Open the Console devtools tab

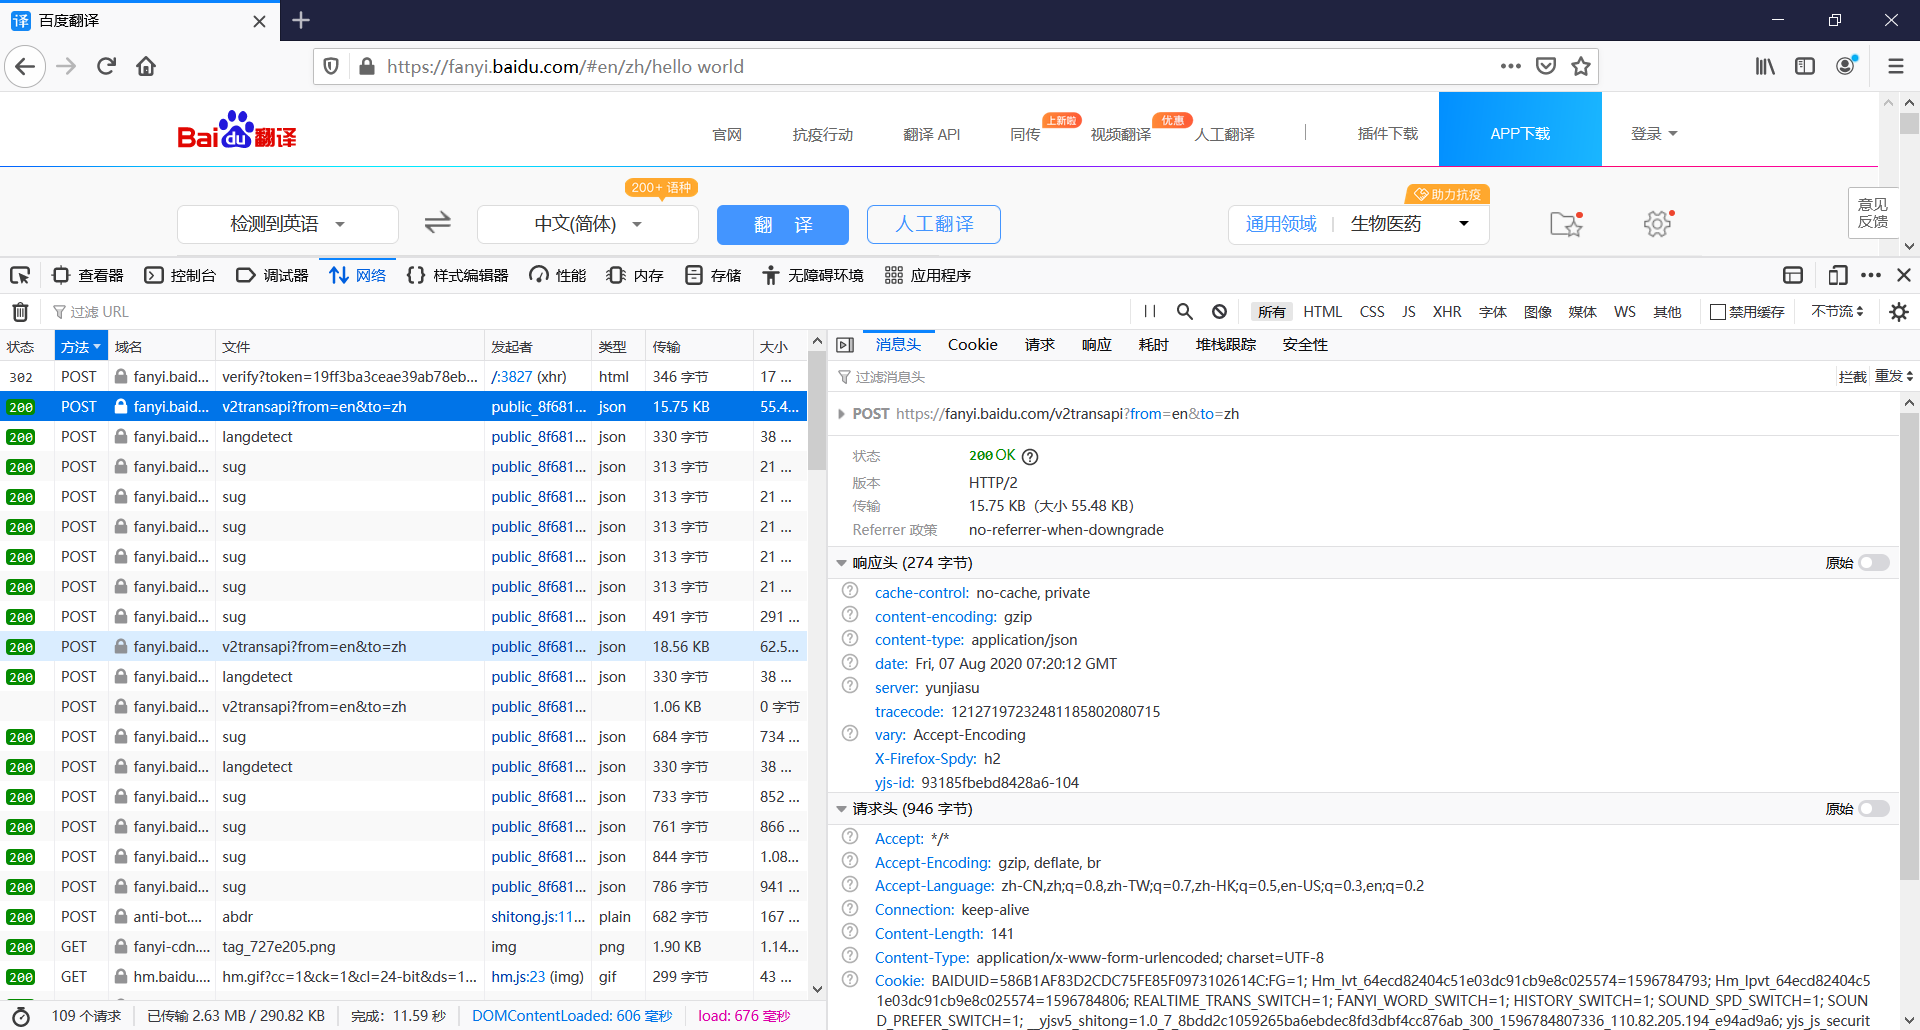click(181, 275)
